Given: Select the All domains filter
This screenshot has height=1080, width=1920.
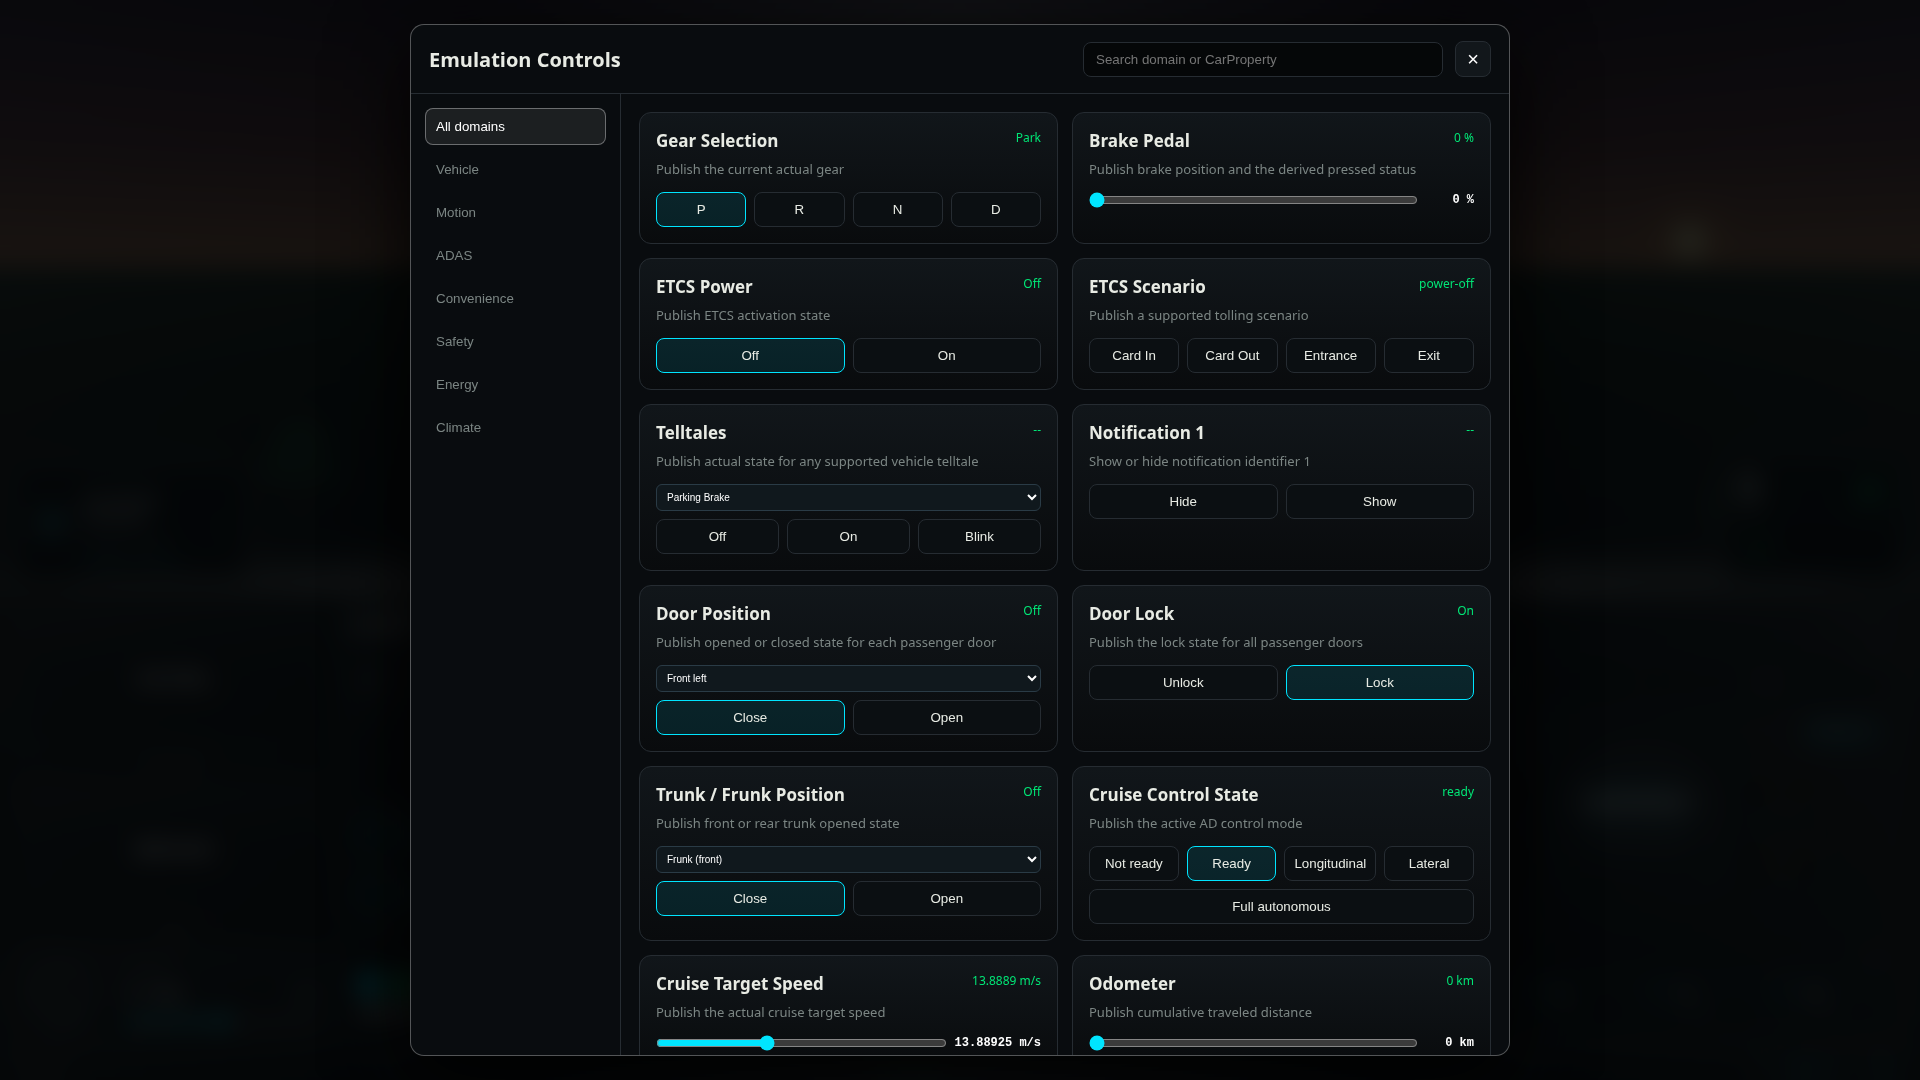Looking at the screenshot, I should pos(515,126).
